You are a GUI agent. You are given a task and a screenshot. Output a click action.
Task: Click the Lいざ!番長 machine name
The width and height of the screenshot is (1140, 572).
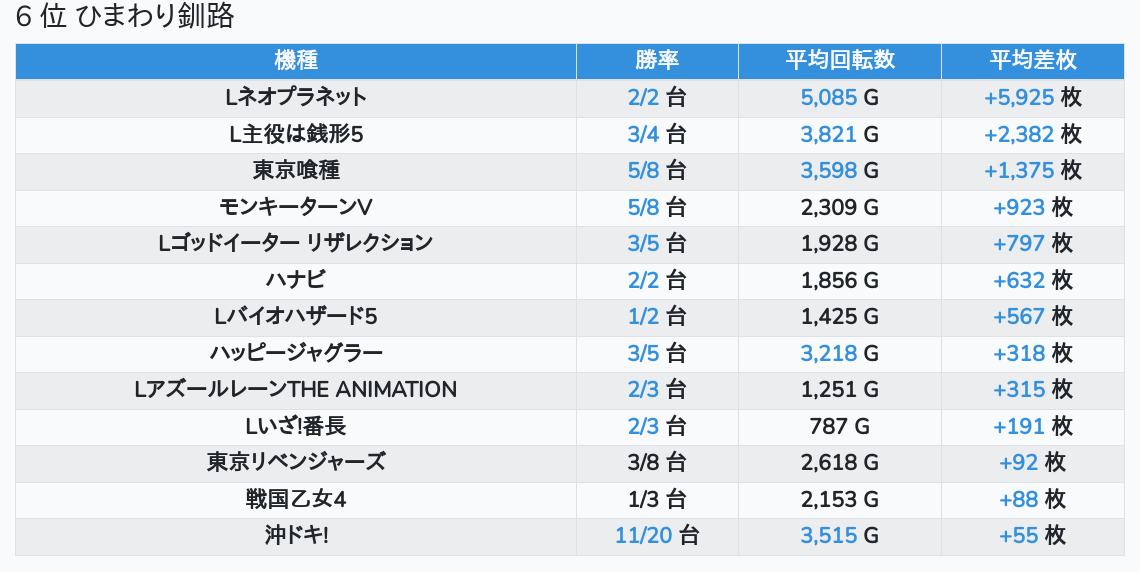pos(296,426)
